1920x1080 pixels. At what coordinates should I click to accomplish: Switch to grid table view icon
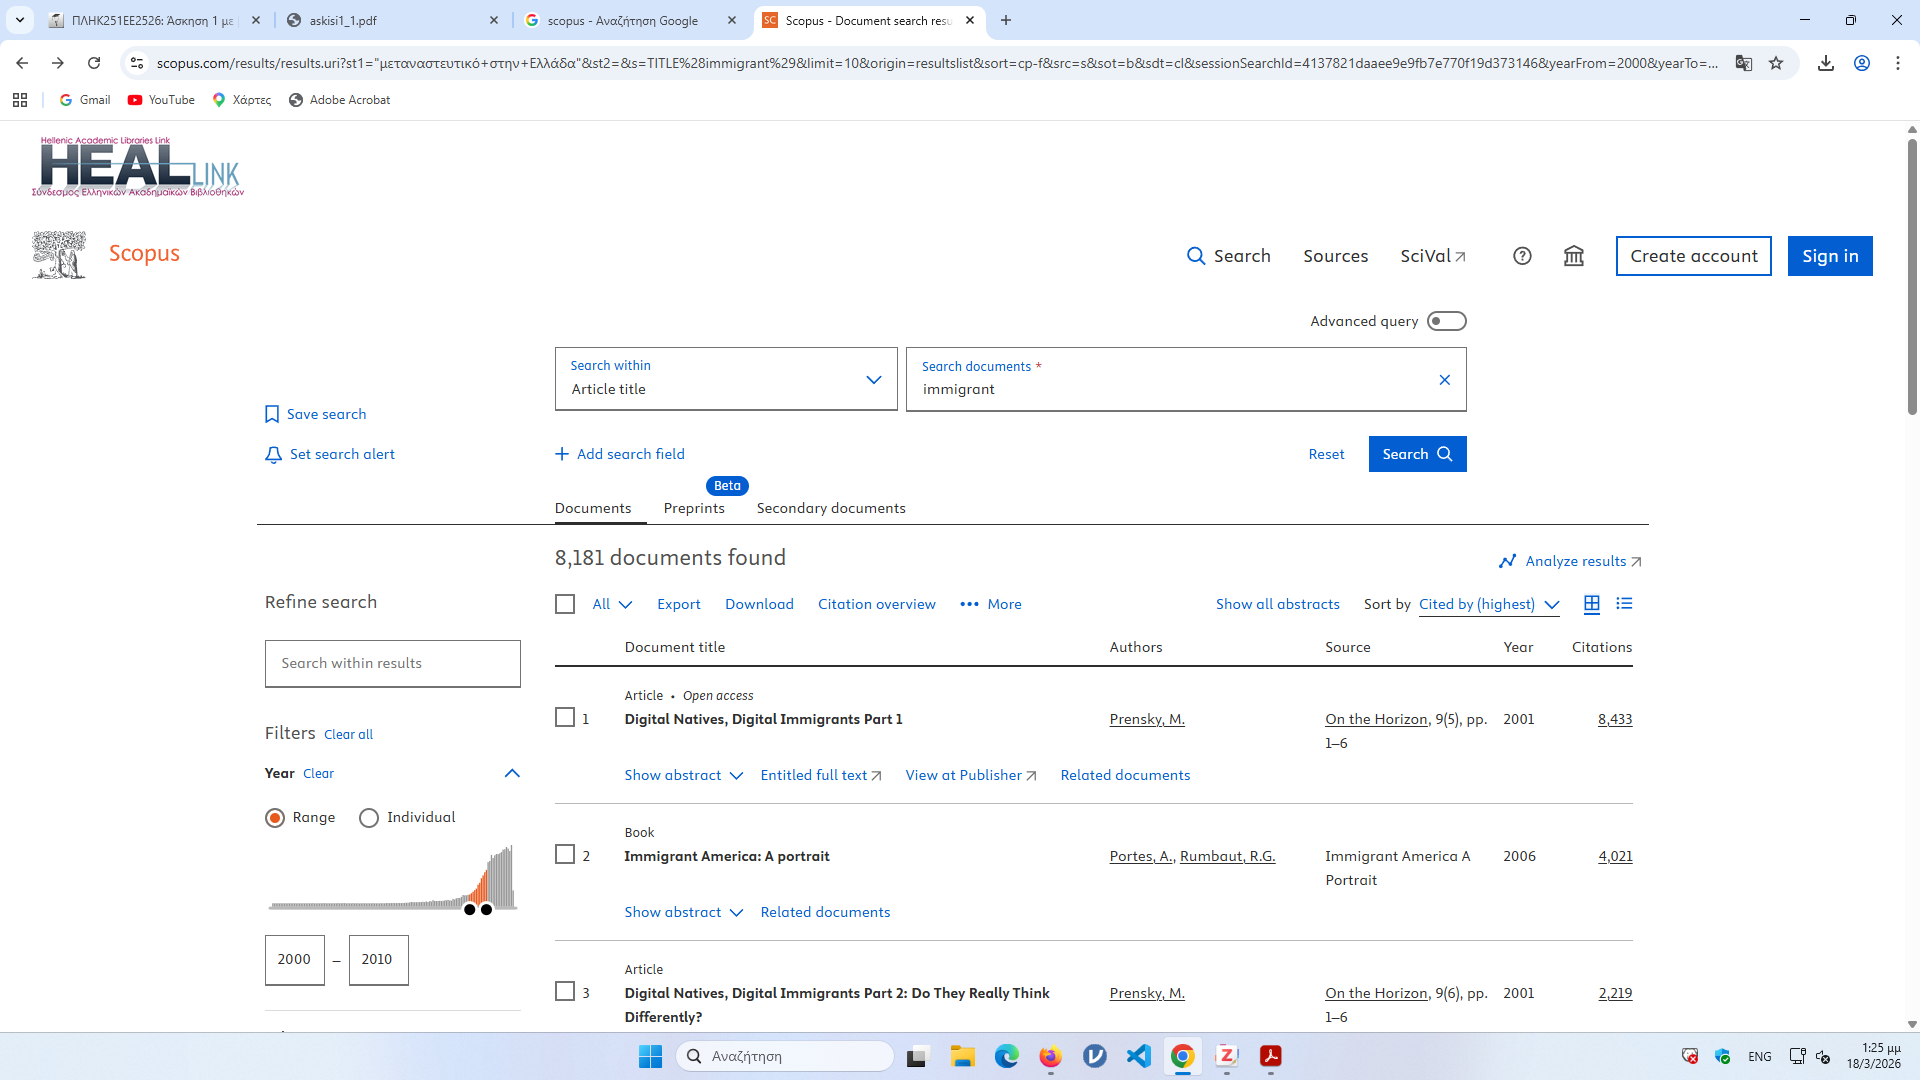[1592, 604]
